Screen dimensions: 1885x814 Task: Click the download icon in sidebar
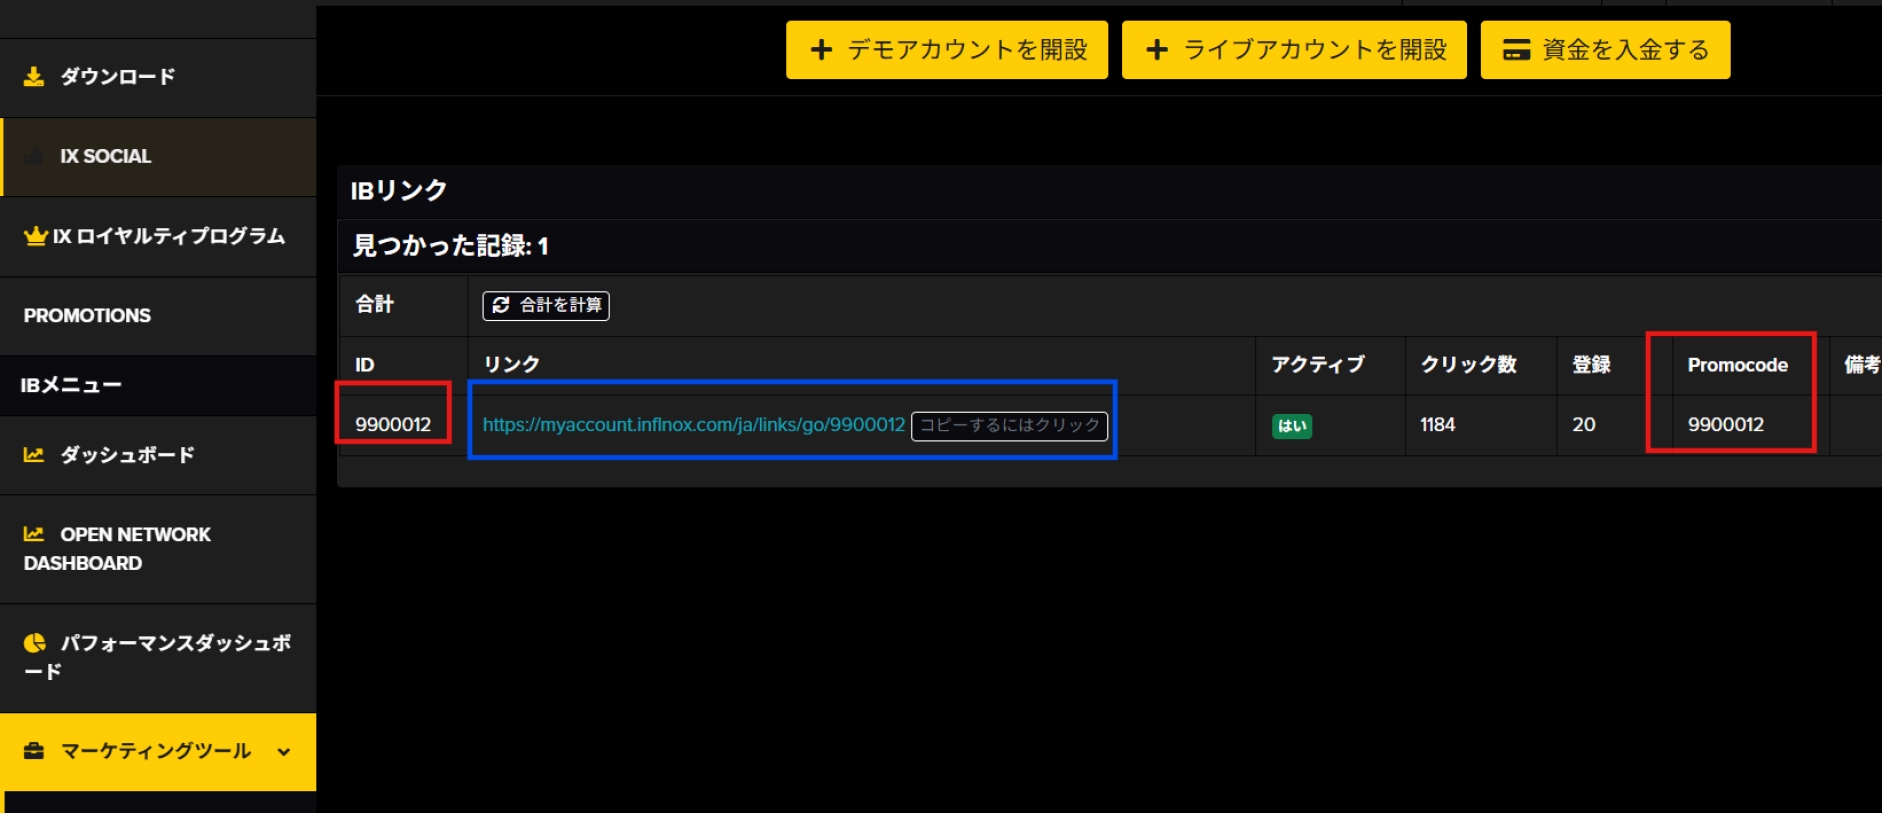click(34, 77)
